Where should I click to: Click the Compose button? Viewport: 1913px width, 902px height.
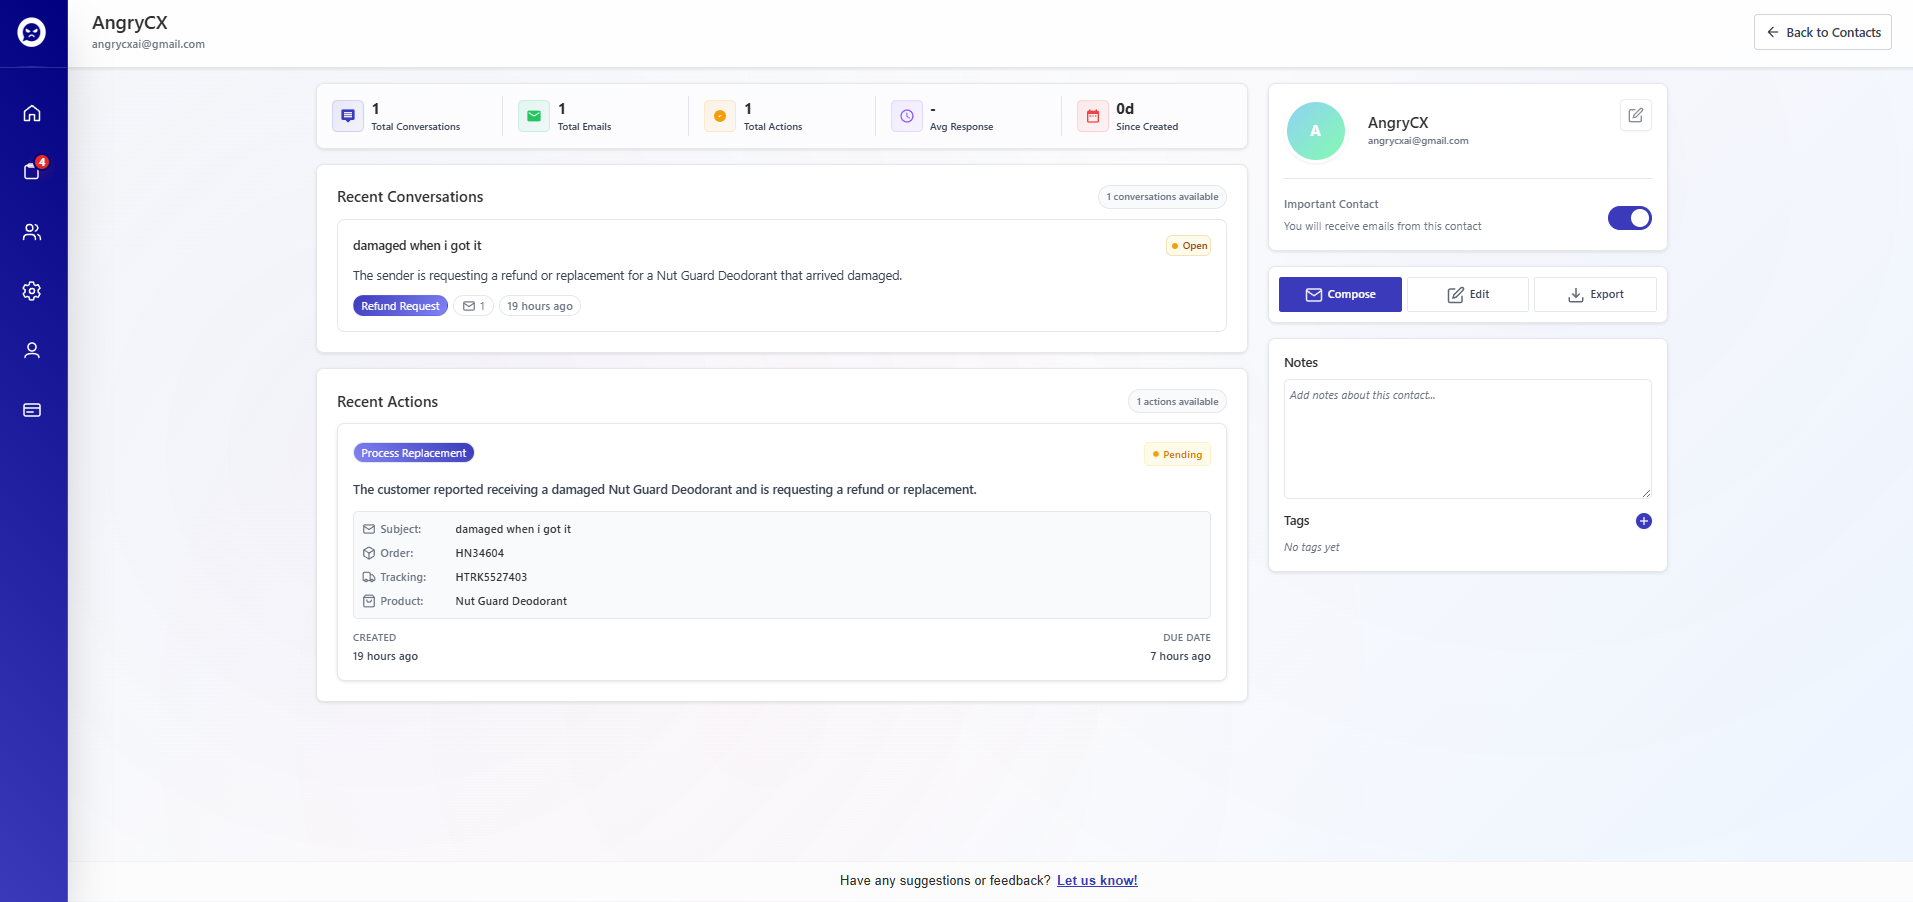[x=1340, y=294]
